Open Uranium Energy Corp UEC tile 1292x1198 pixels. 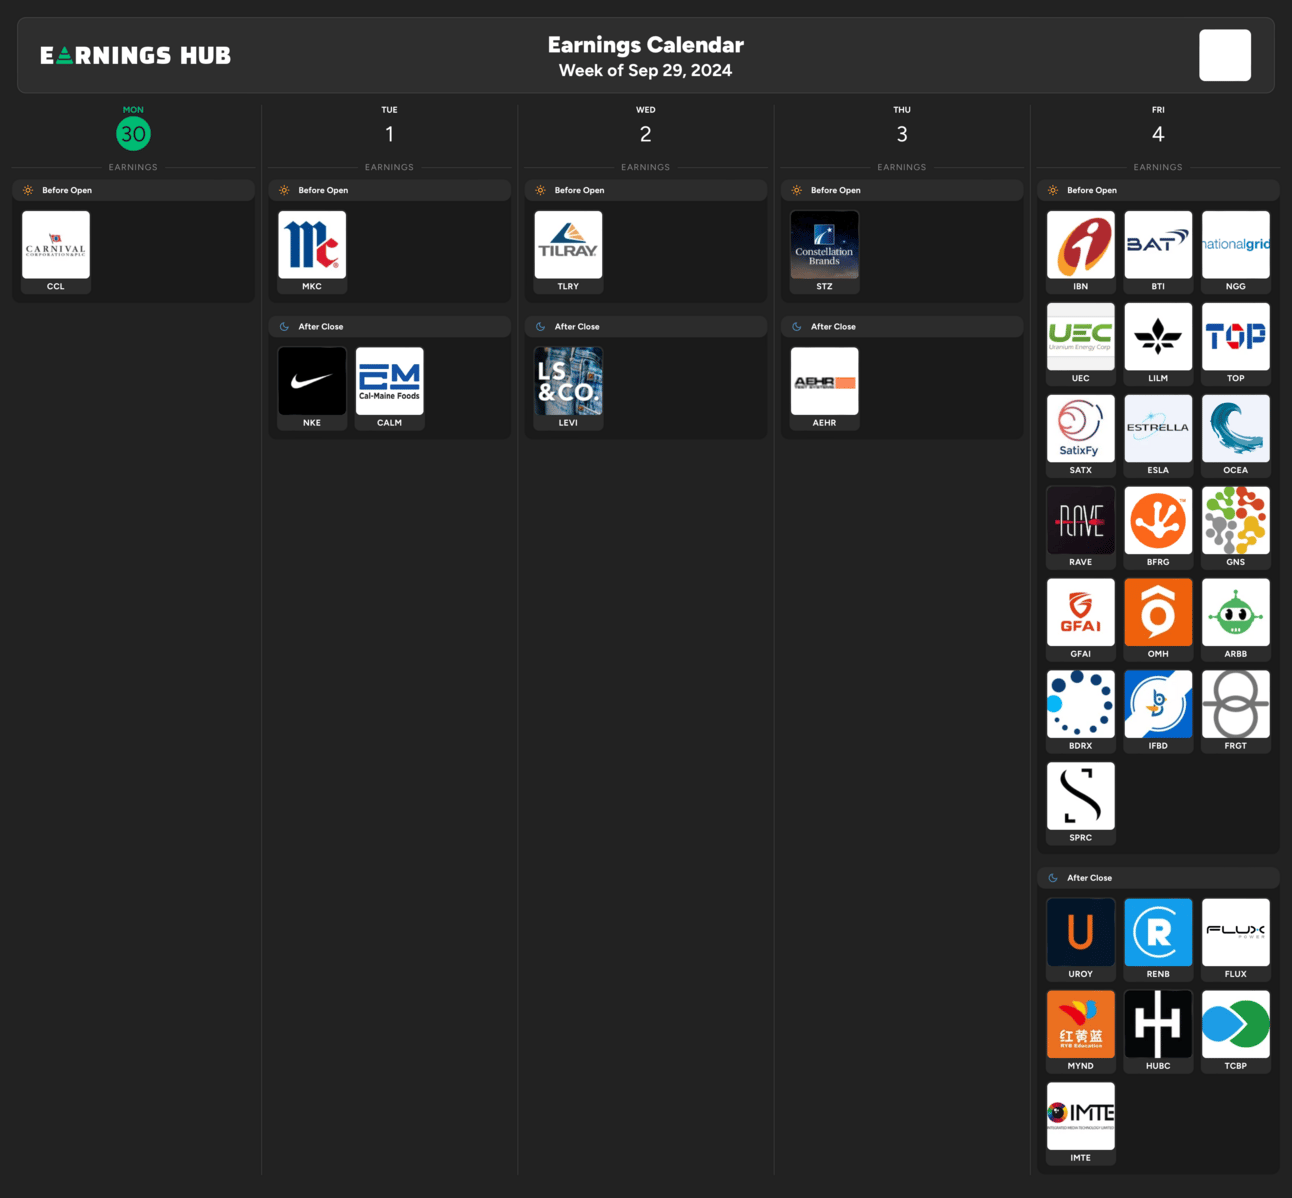pyautogui.click(x=1081, y=343)
